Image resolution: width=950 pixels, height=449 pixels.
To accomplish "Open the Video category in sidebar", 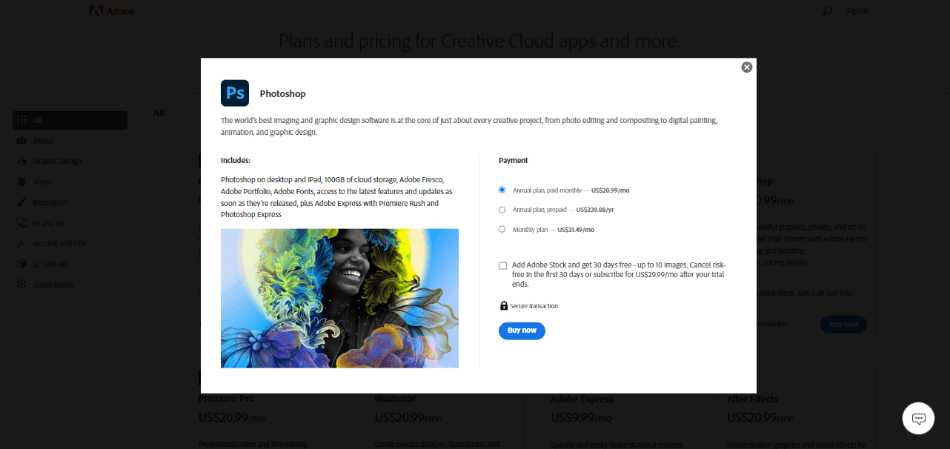I will pyautogui.click(x=42, y=182).
